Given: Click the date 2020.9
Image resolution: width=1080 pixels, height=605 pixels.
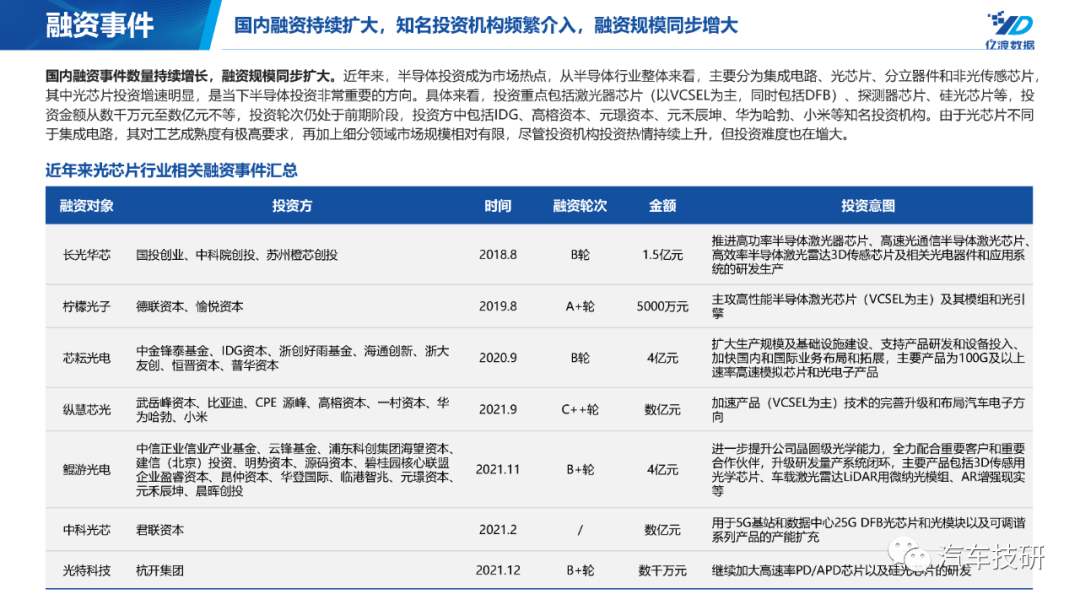Looking at the screenshot, I should tap(497, 358).
